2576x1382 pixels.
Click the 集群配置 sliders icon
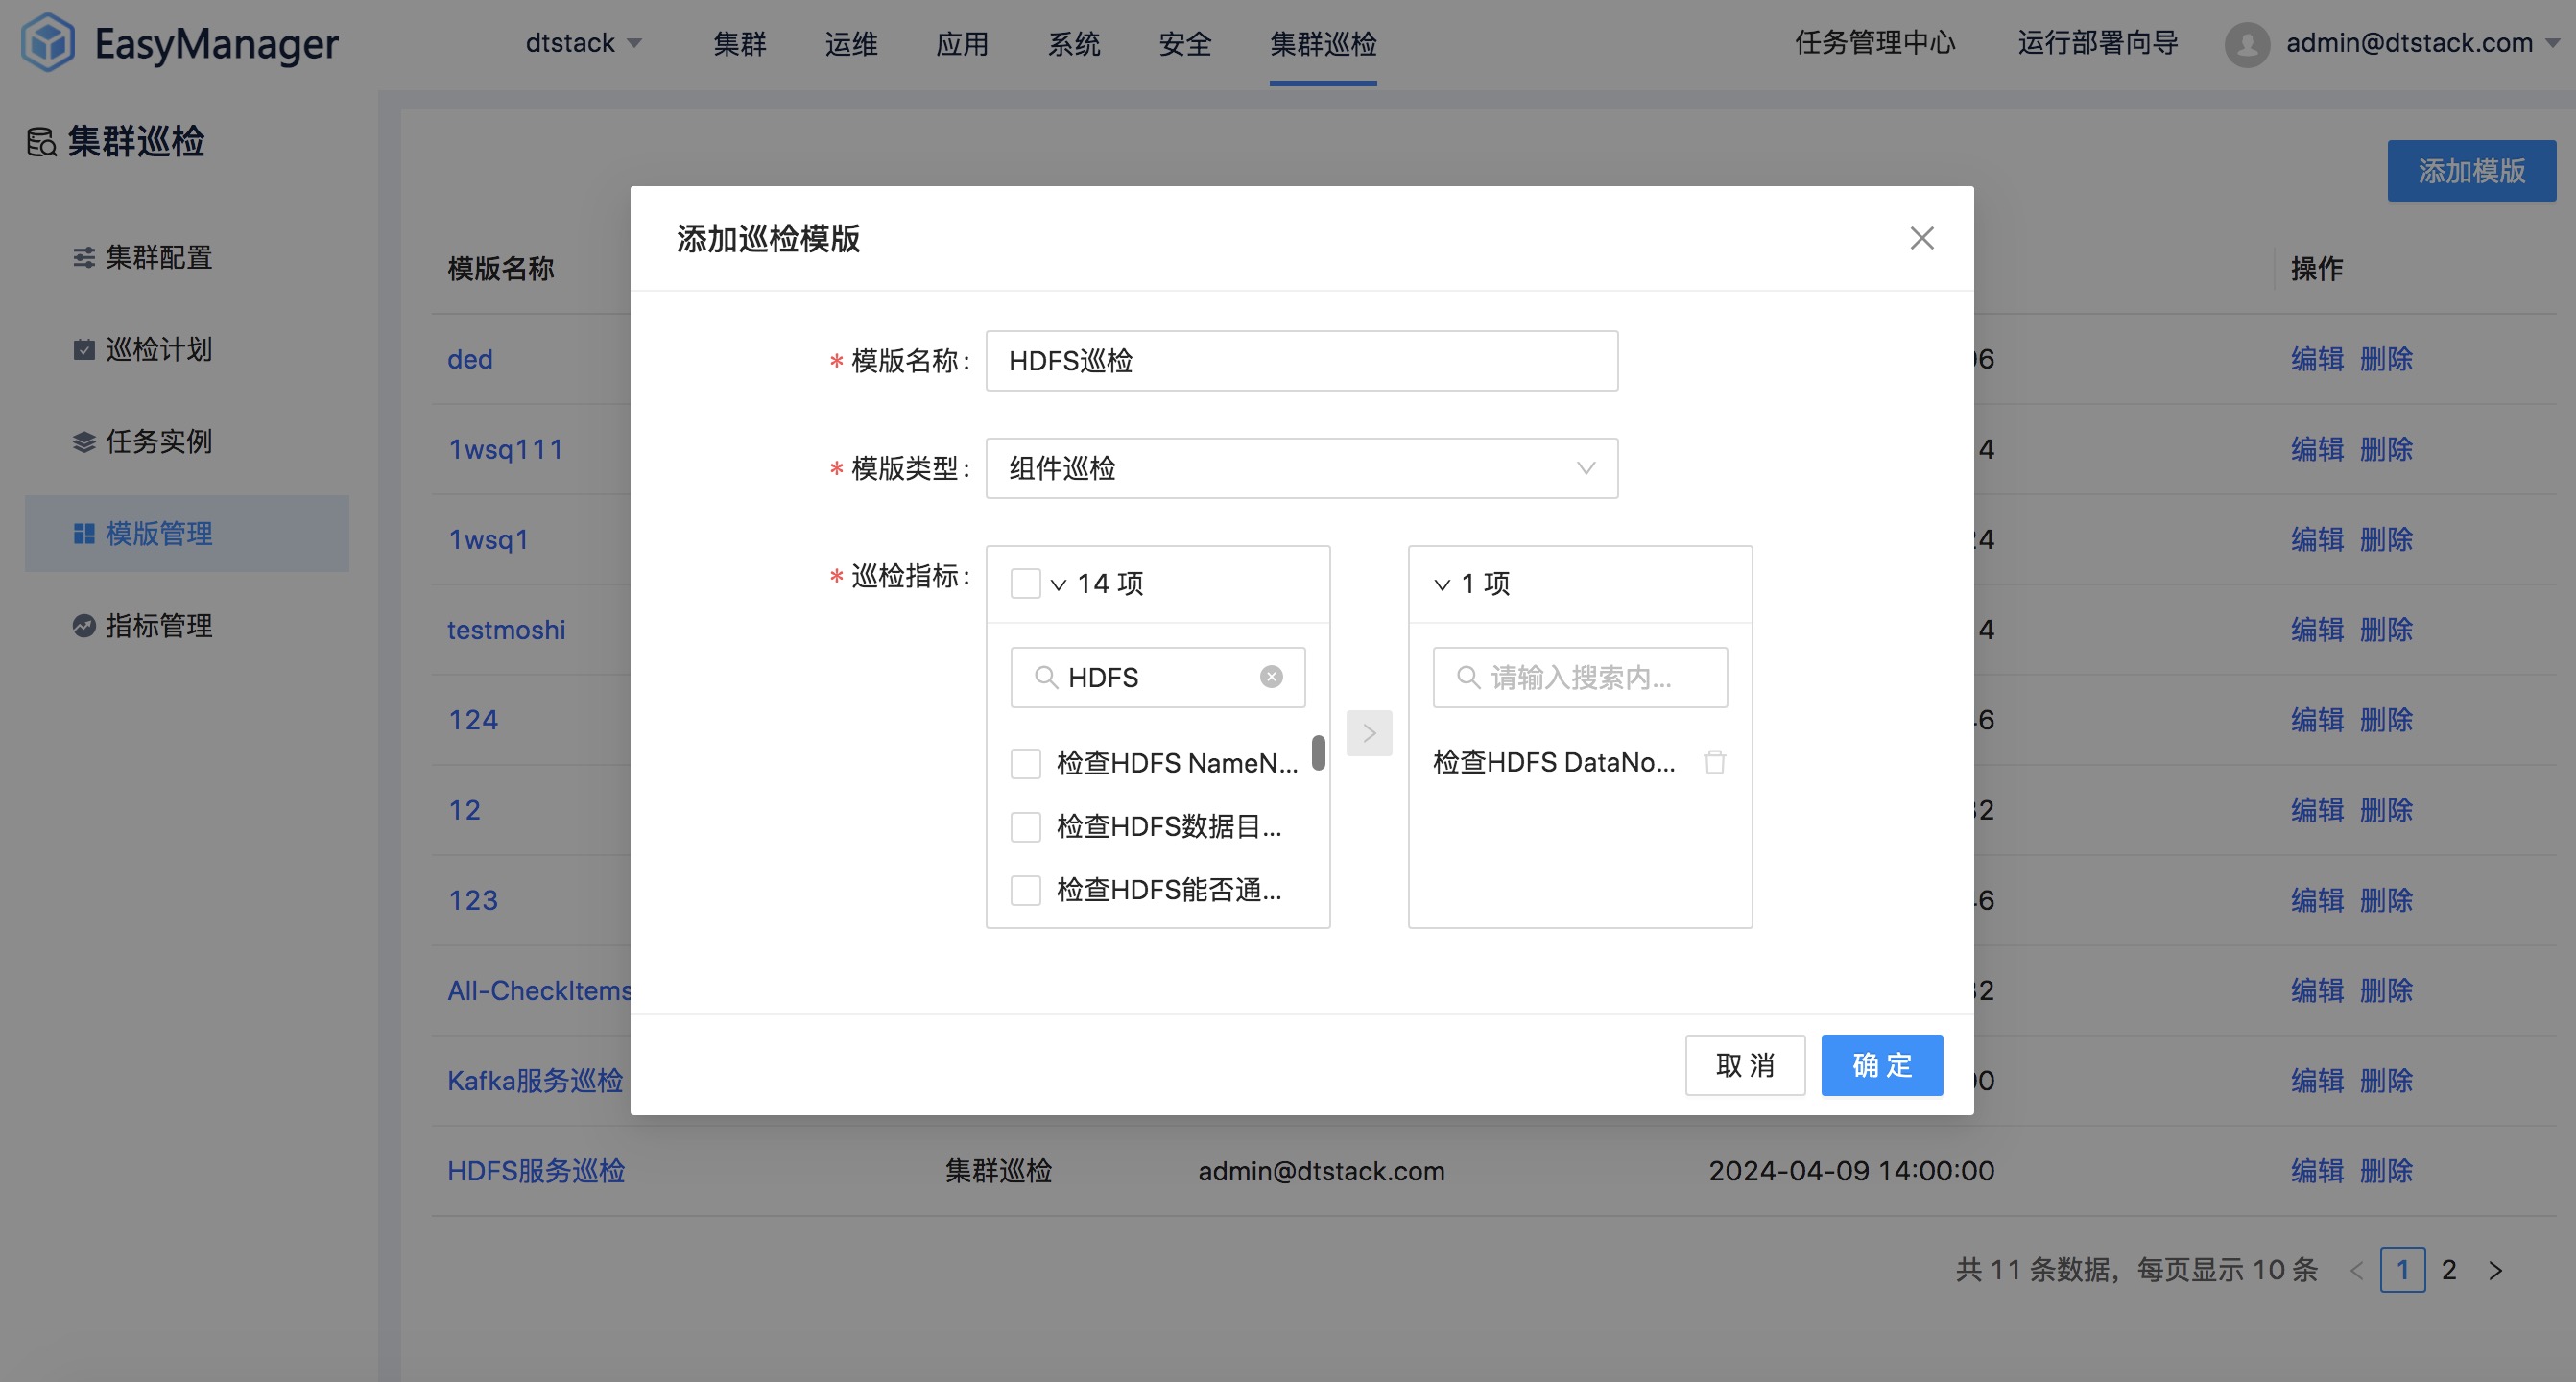click(84, 258)
